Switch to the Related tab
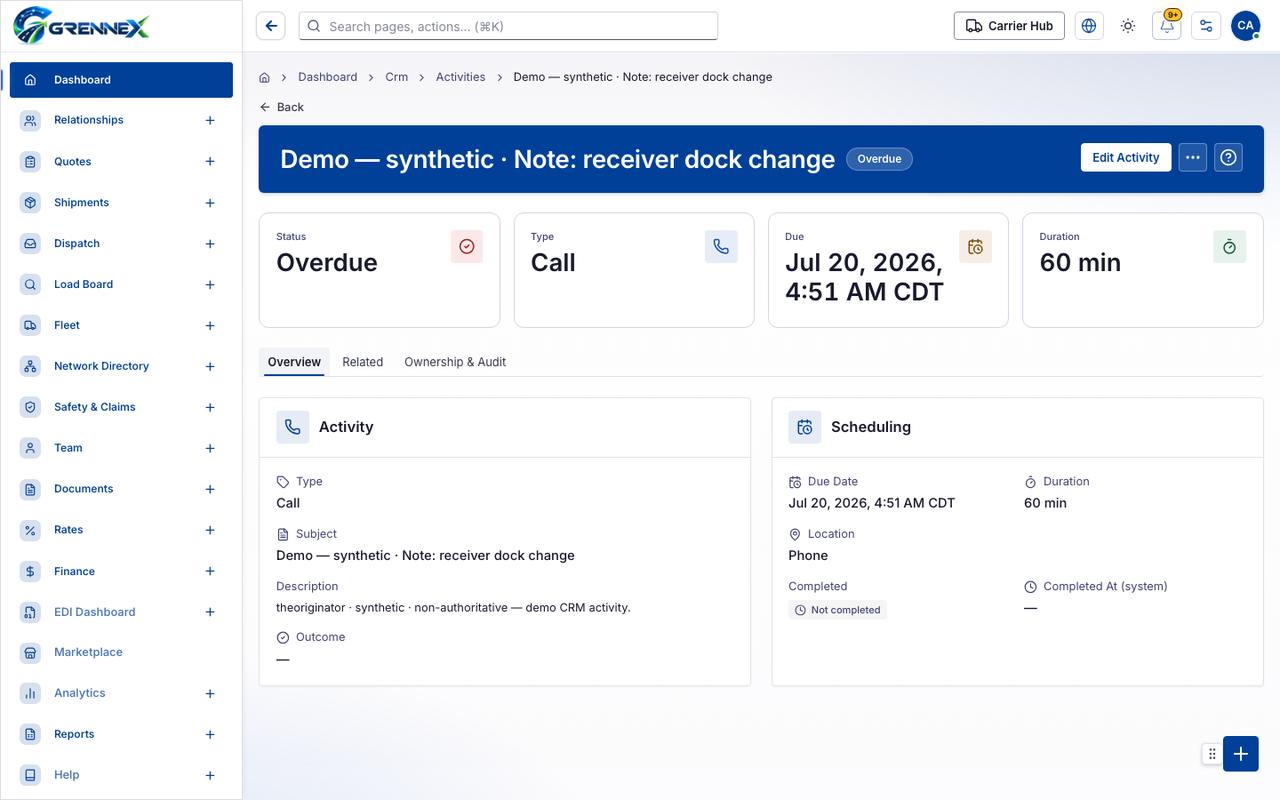Viewport: 1280px width, 800px height. (362, 362)
